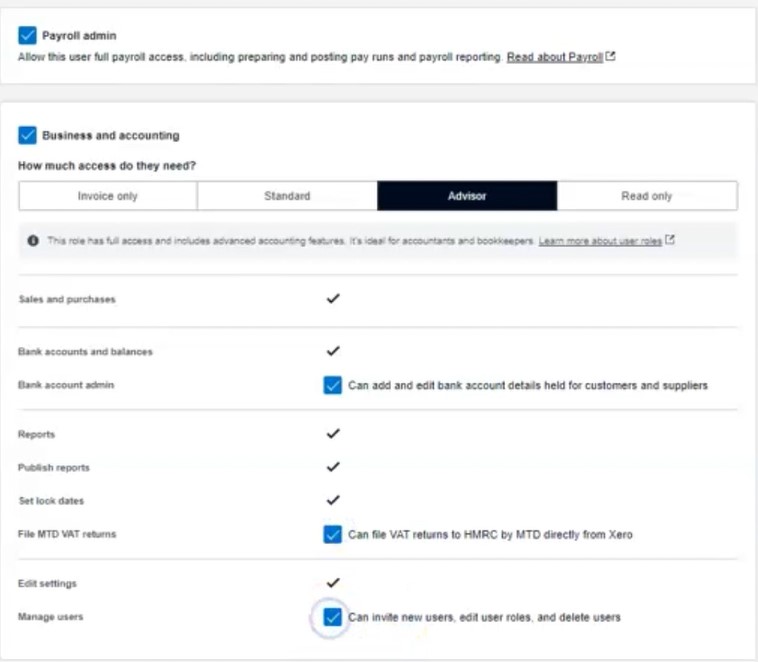Screen dimensions: 758x662
Task: Click external link icon beside user roles link
Action: 670,241
